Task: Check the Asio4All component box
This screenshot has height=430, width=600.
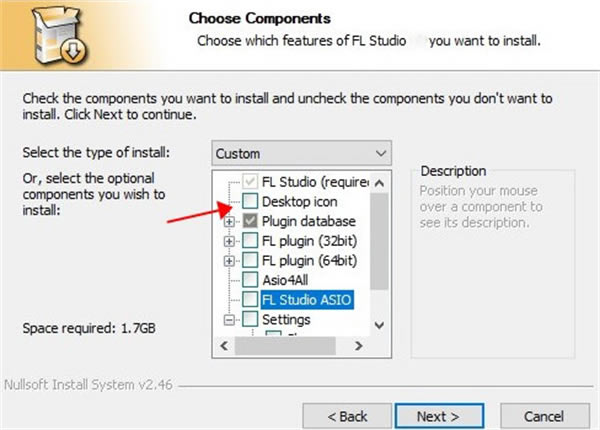Action: tap(250, 280)
